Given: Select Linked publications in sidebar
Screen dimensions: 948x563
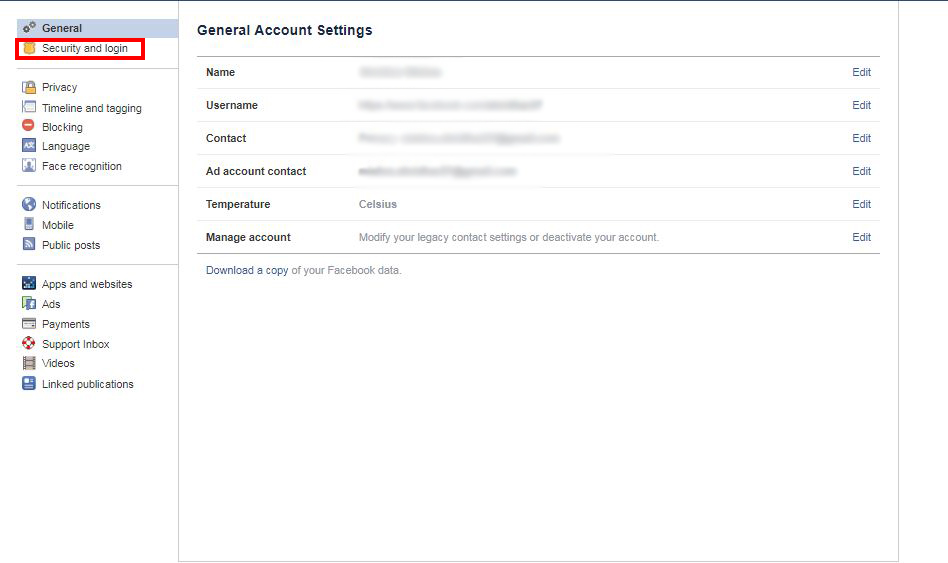Looking at the screenshot, I should [x=87, y=384].
